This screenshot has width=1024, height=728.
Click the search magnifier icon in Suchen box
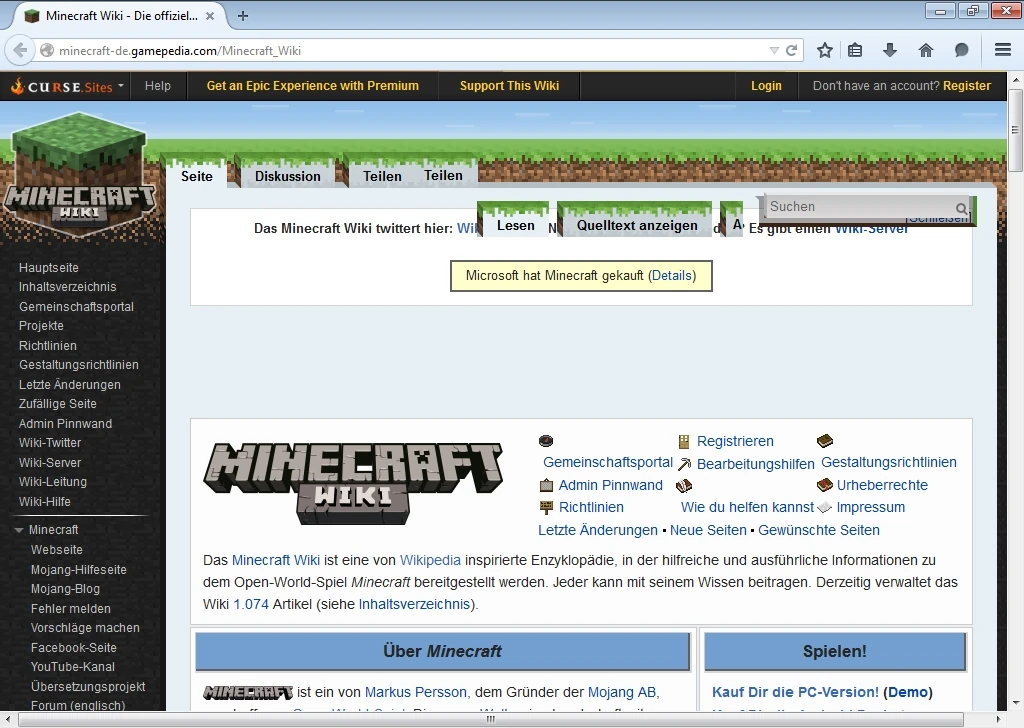coord(961,208)
